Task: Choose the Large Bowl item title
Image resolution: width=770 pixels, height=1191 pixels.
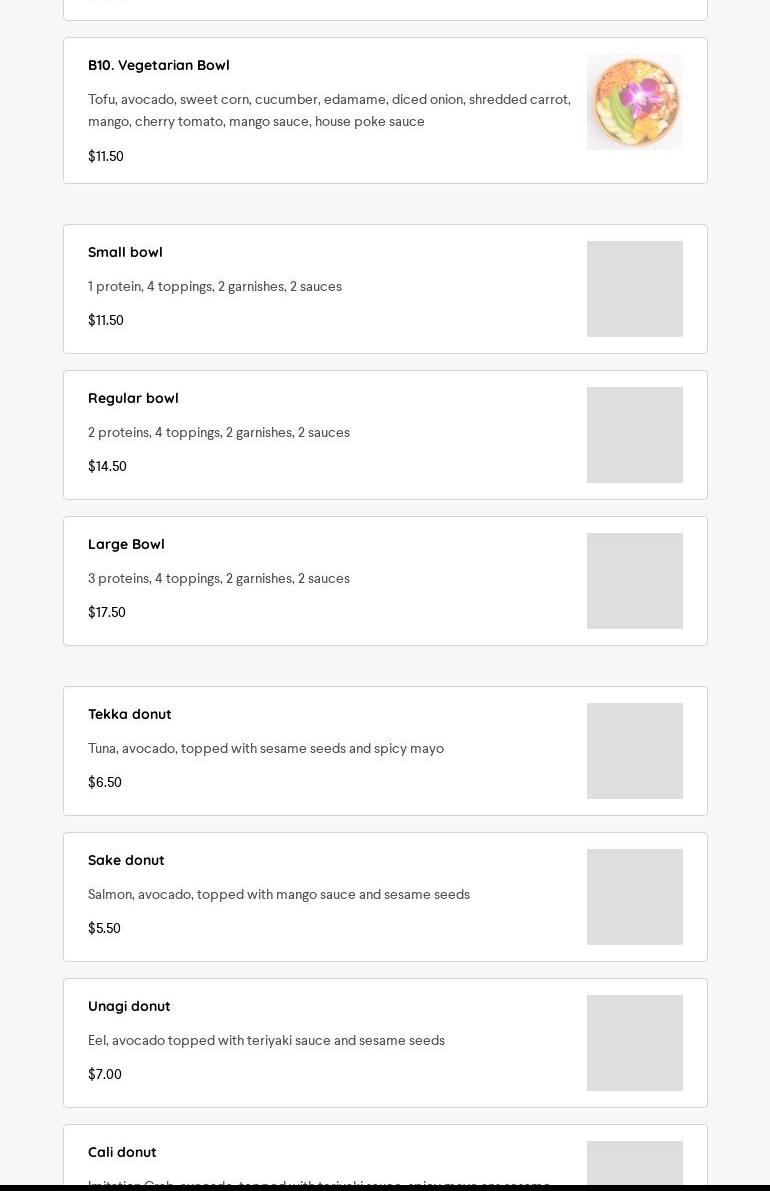Action: pos(126,544)
